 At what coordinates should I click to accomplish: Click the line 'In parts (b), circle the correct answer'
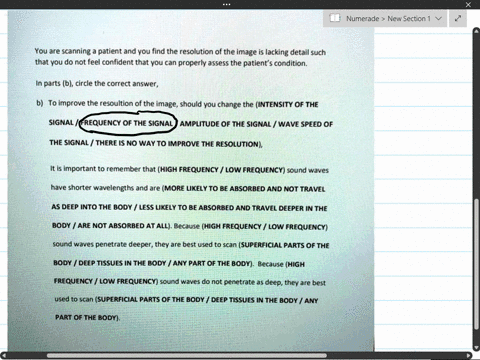(97, 83)
